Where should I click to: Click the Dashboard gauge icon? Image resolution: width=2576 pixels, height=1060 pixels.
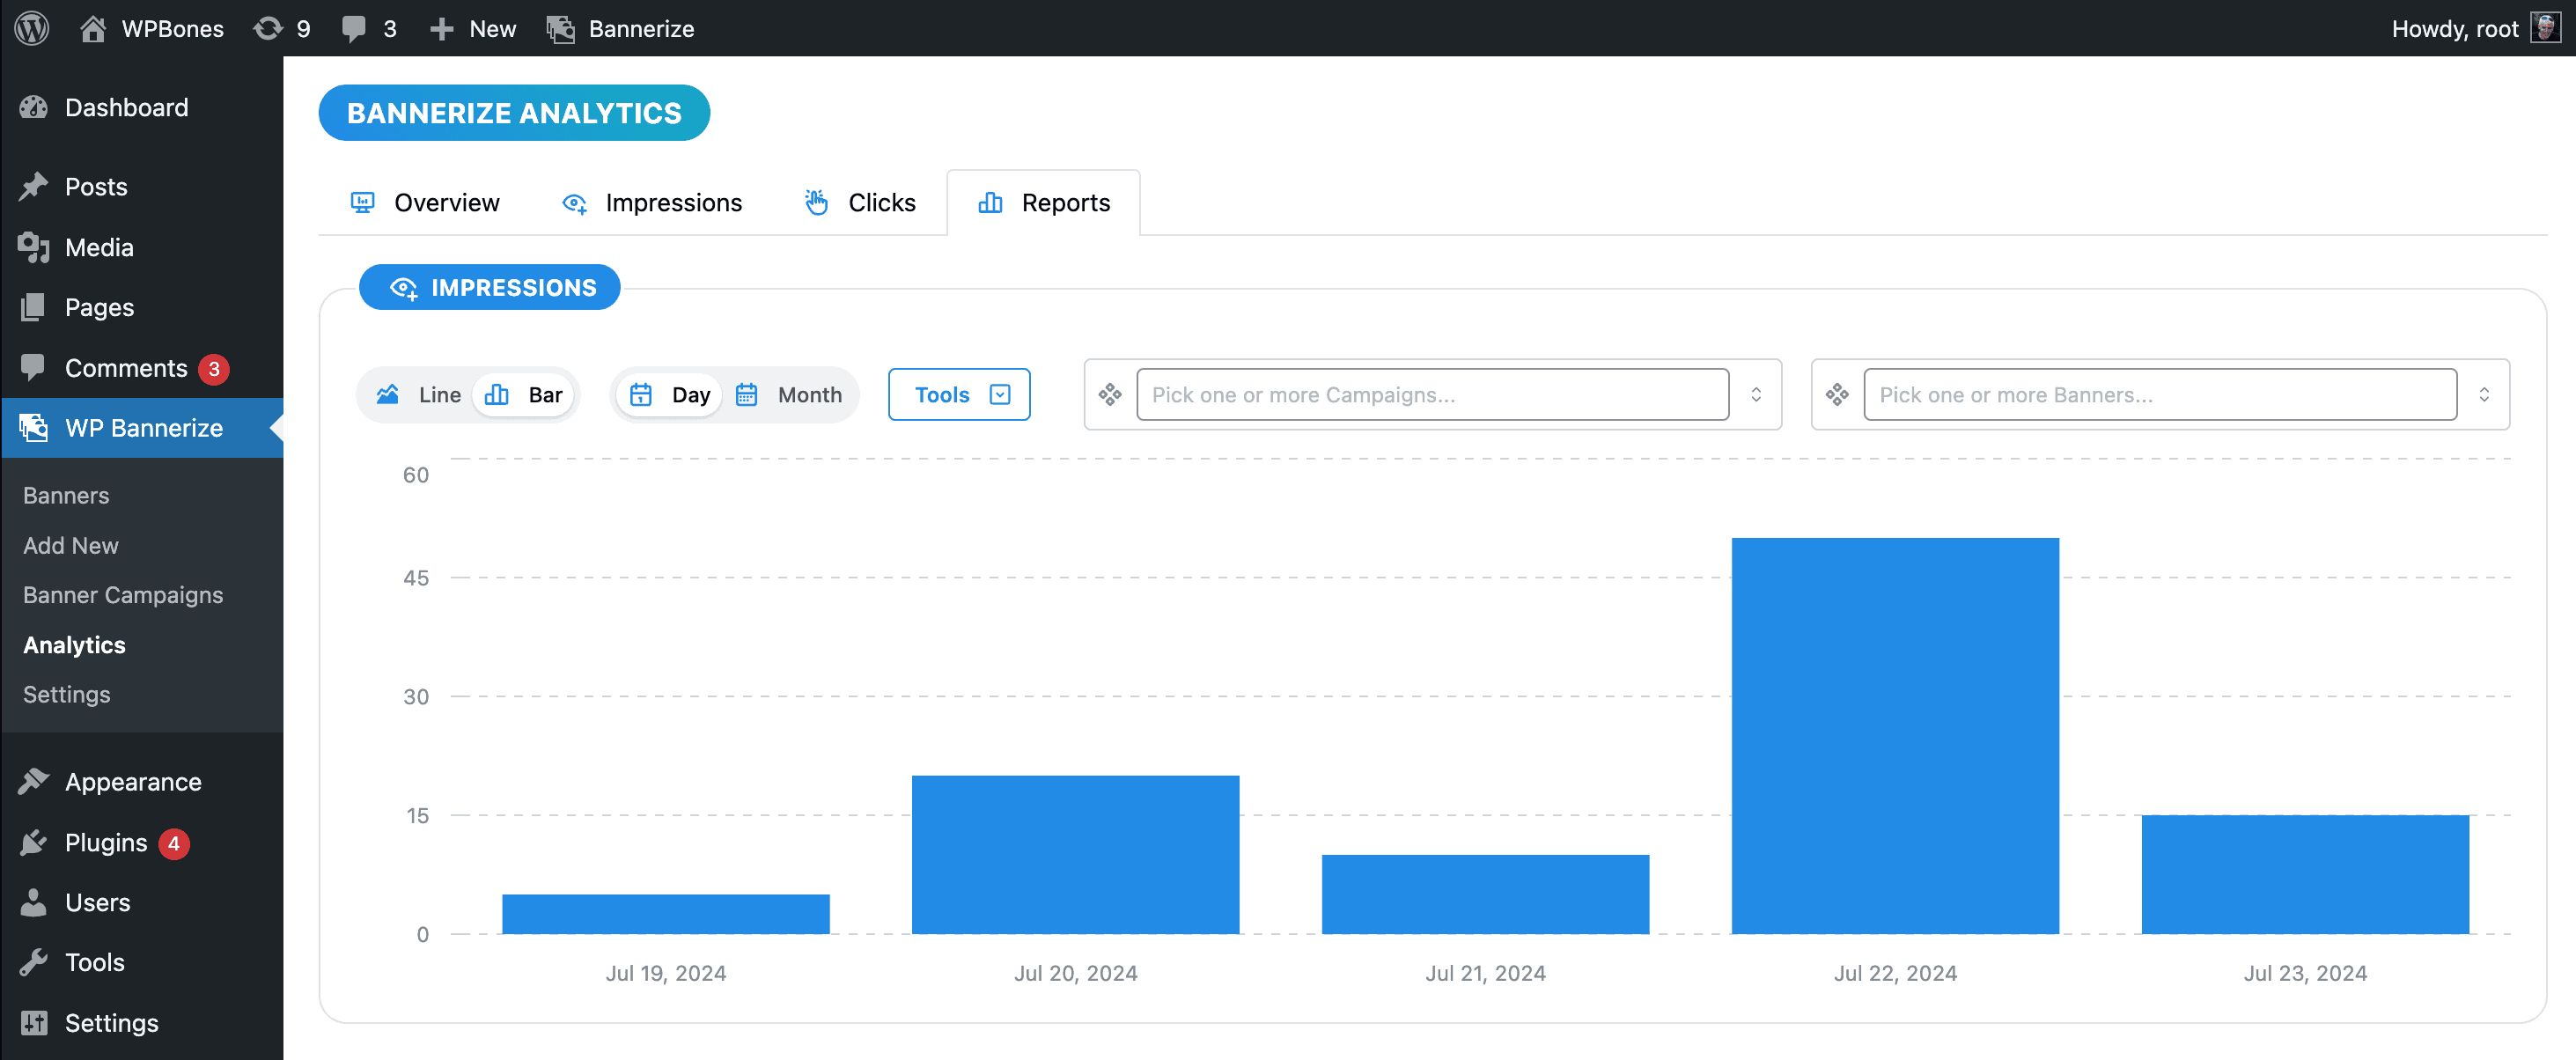[33, 107]
